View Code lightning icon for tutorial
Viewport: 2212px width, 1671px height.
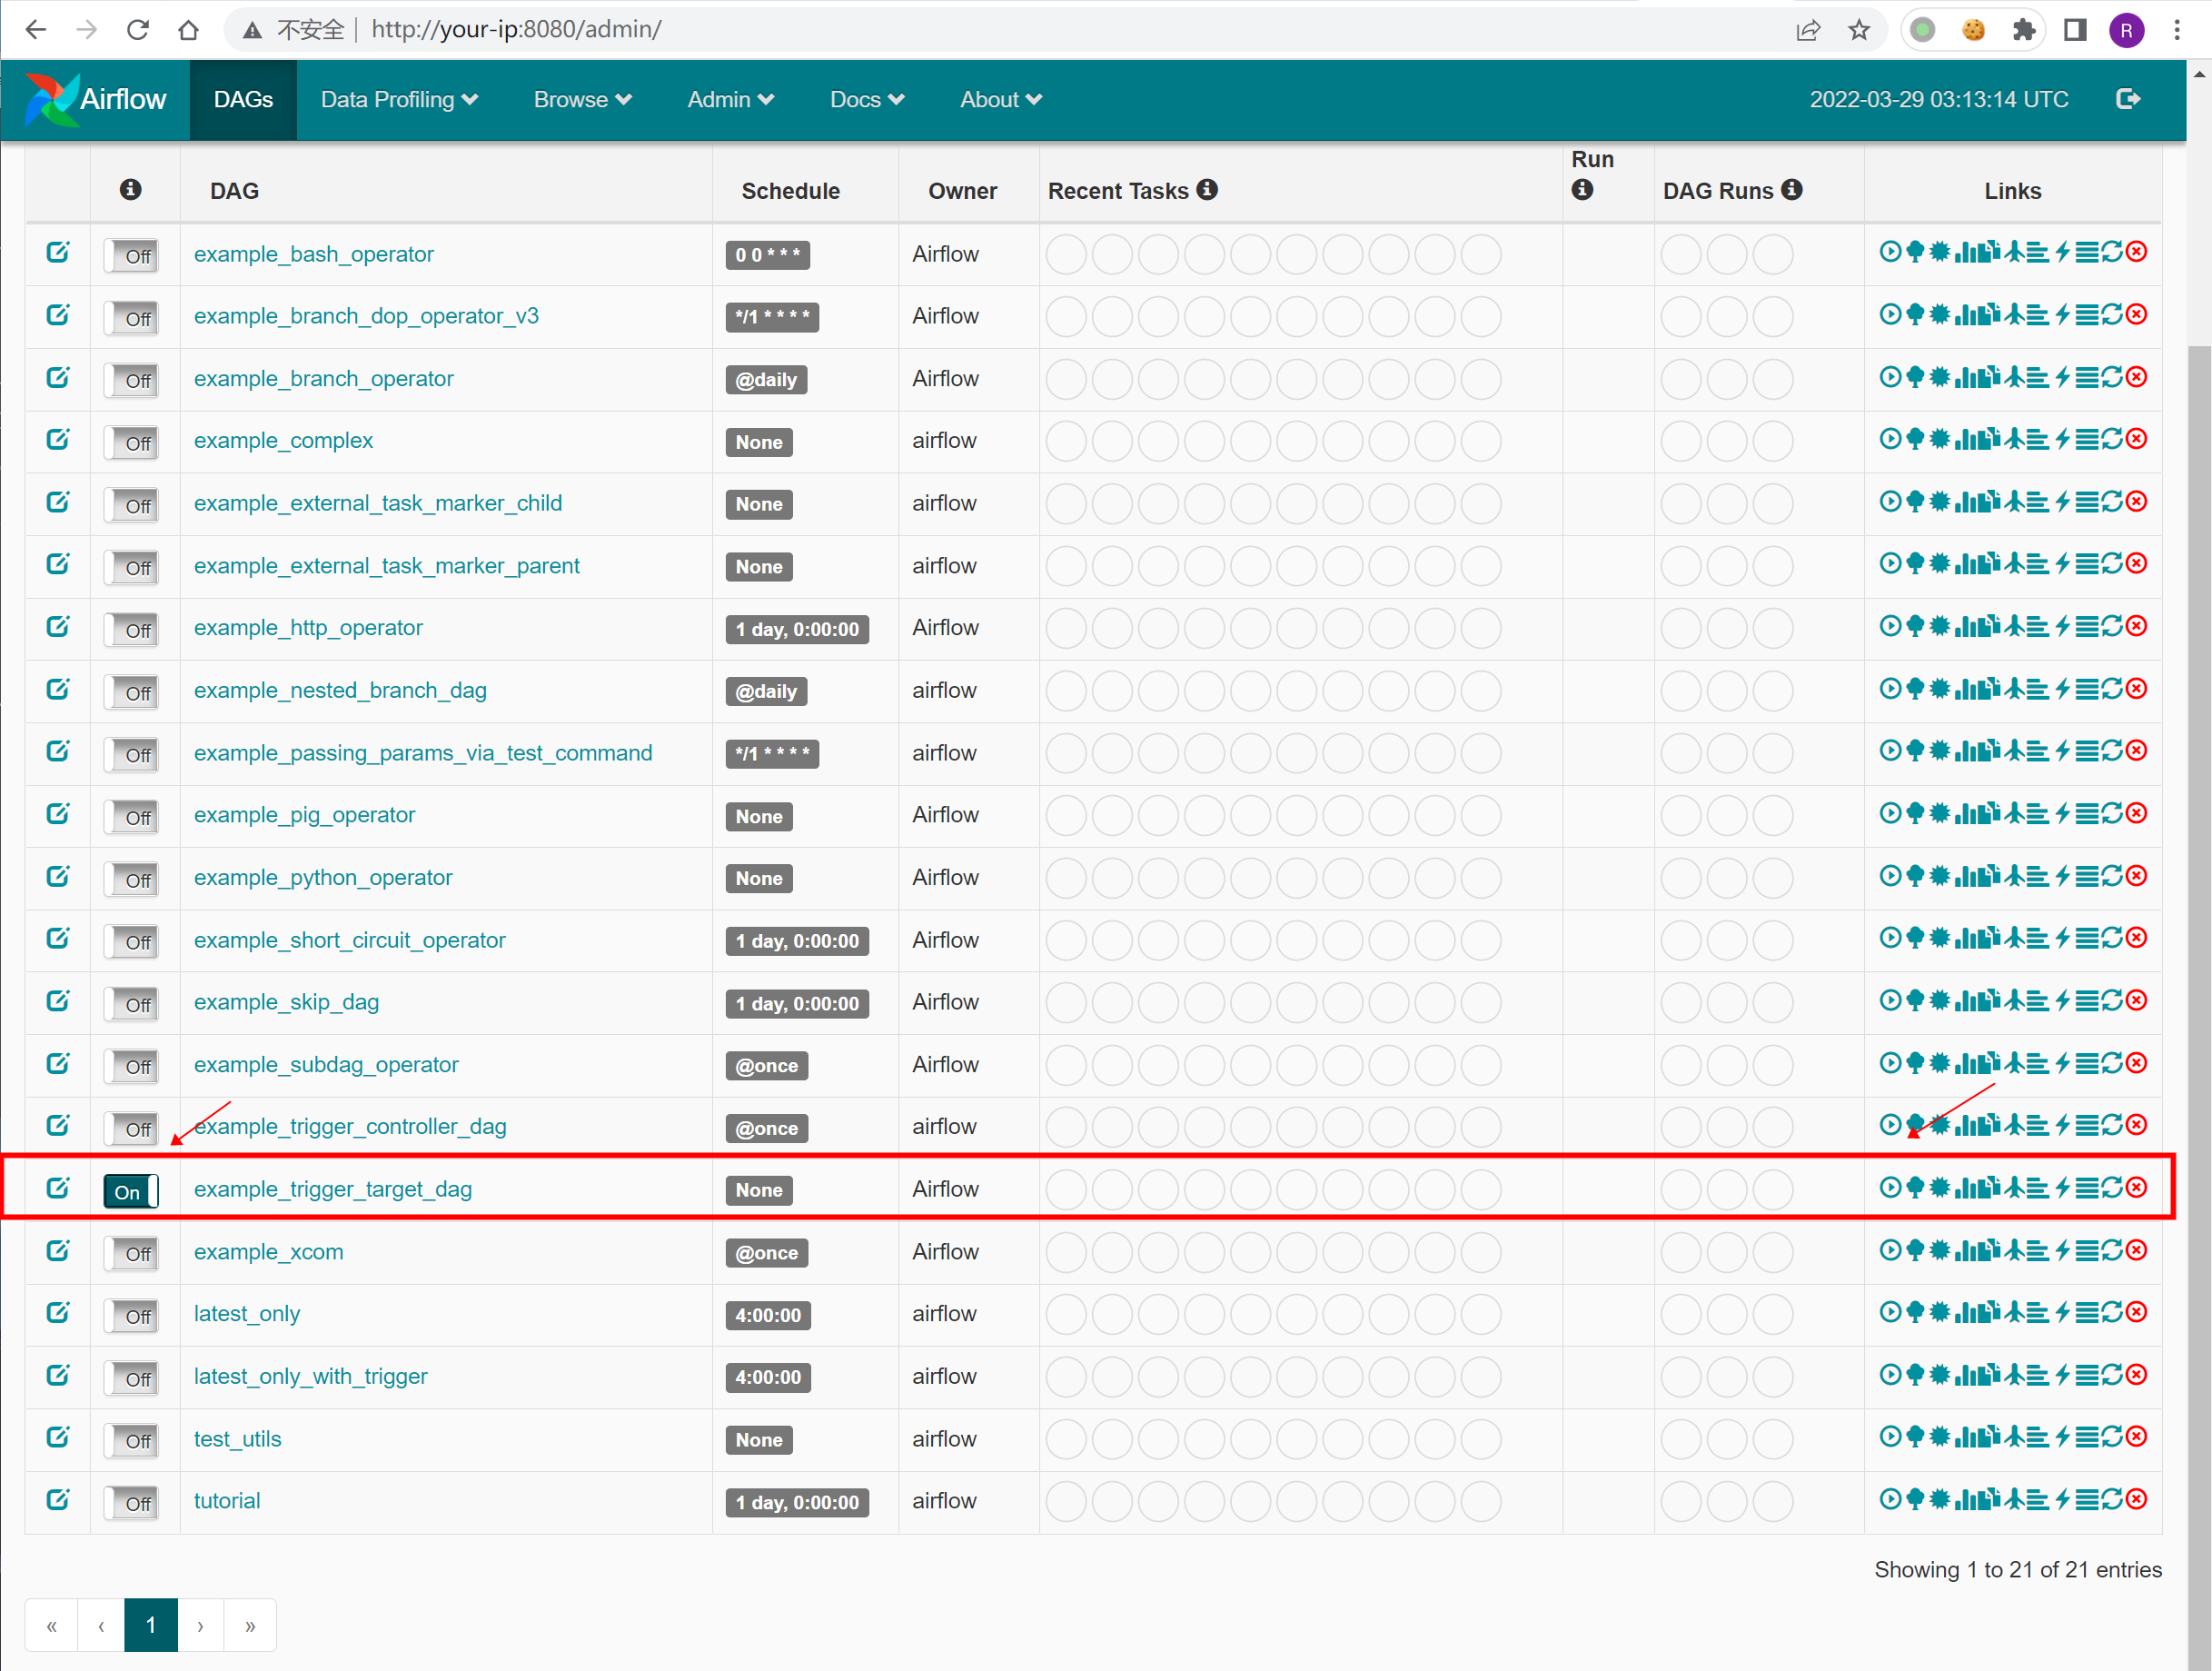pyautogui.click(x=2062, y=1499)
